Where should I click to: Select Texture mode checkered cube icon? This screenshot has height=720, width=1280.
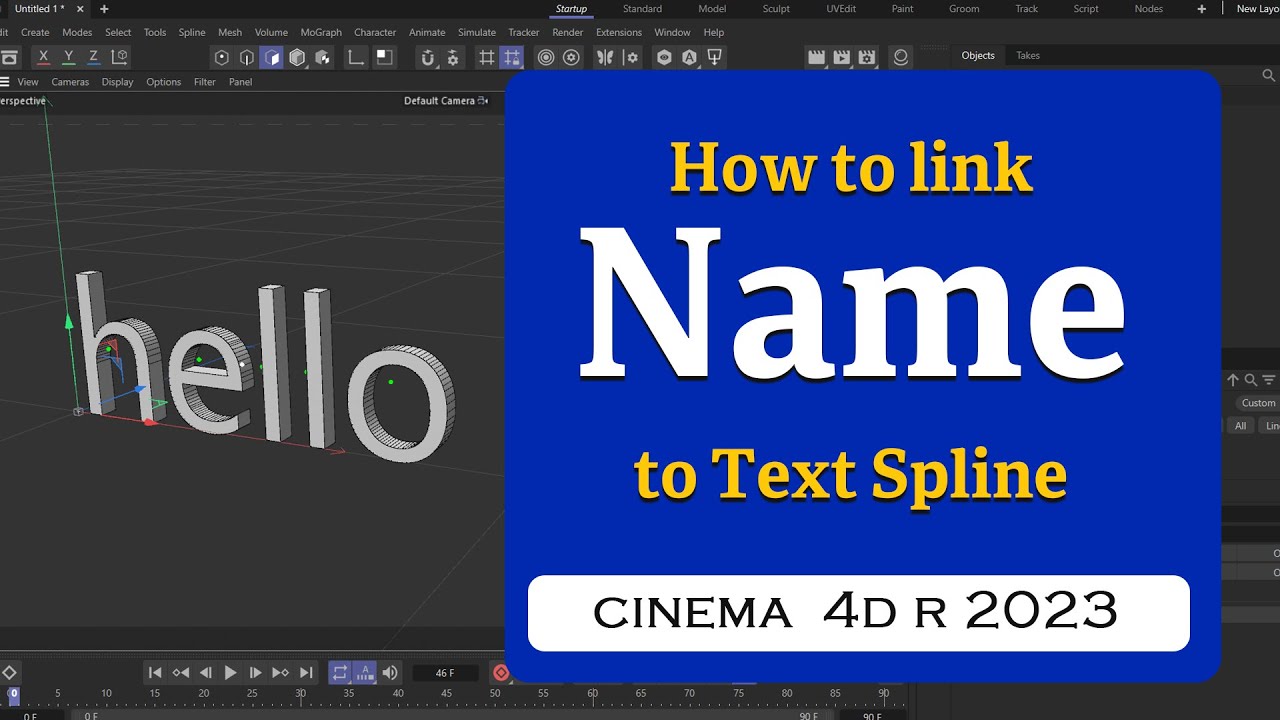[322, 57]
